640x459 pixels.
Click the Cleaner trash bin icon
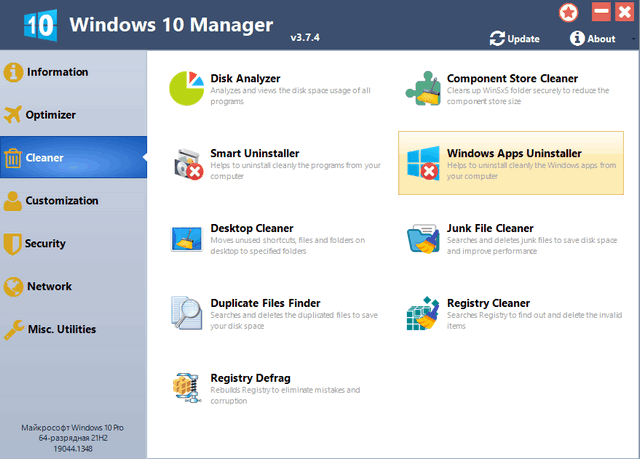pos(13,158)
